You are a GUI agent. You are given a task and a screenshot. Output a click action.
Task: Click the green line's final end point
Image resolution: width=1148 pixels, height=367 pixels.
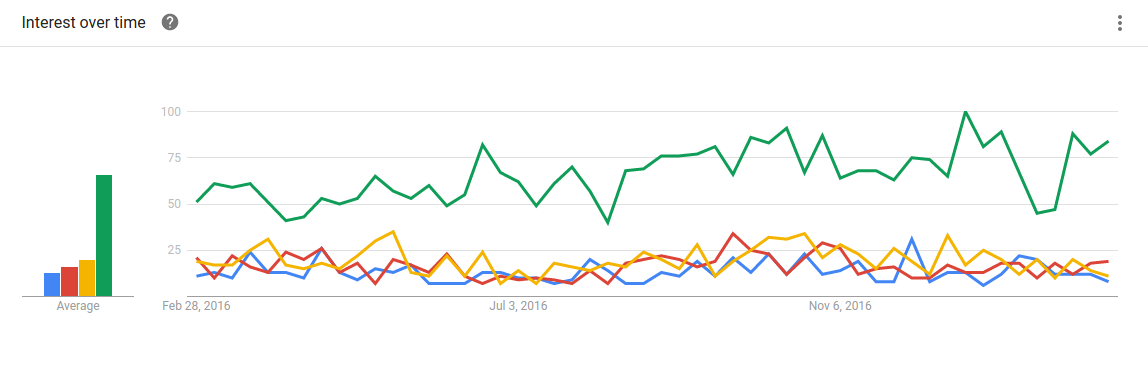1108,141
